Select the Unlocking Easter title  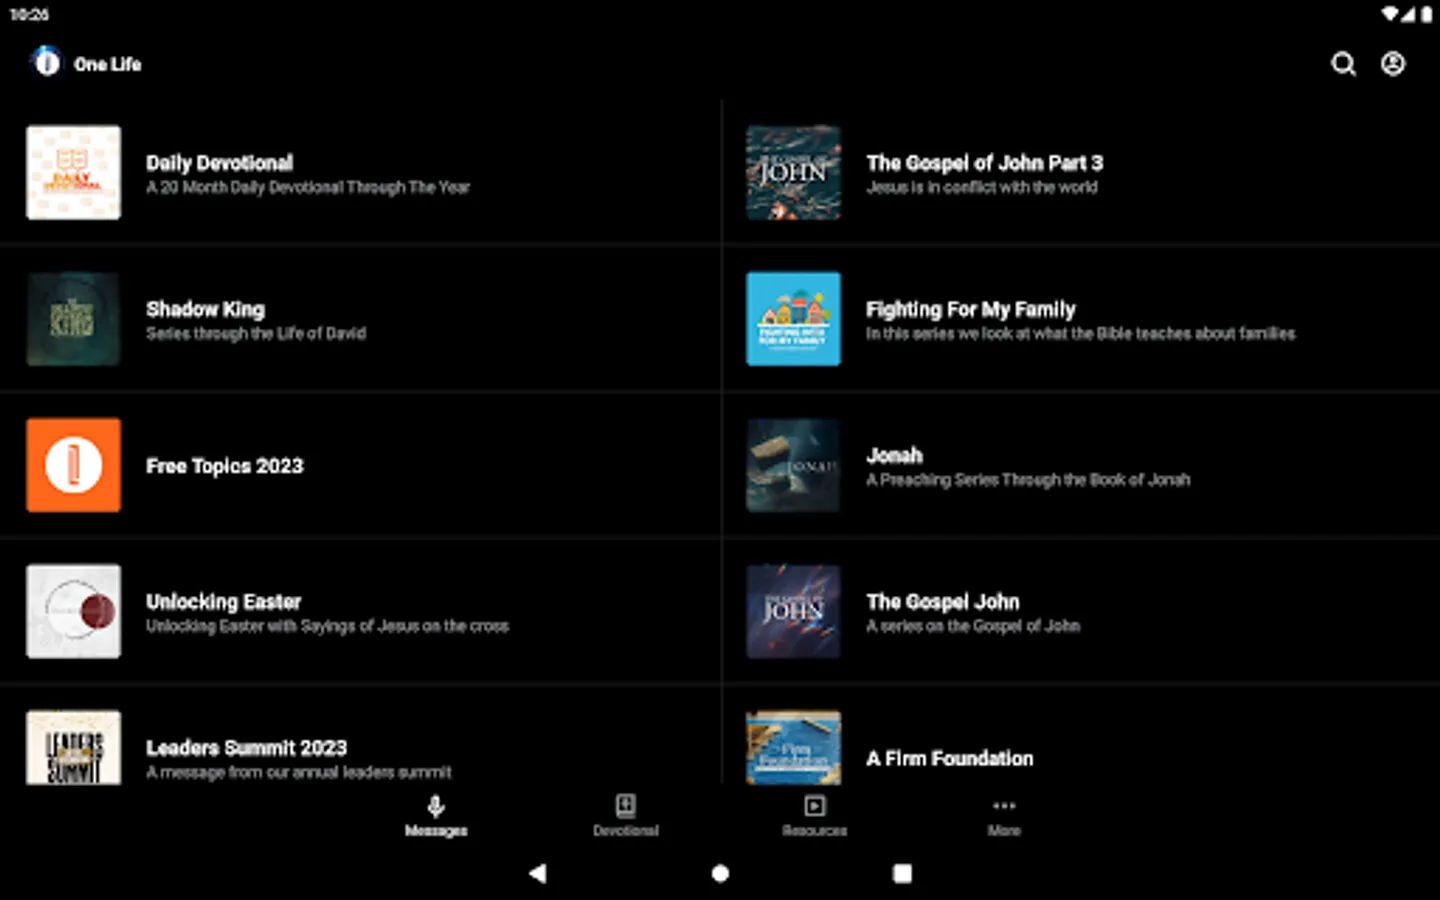(x=224, y=602)
